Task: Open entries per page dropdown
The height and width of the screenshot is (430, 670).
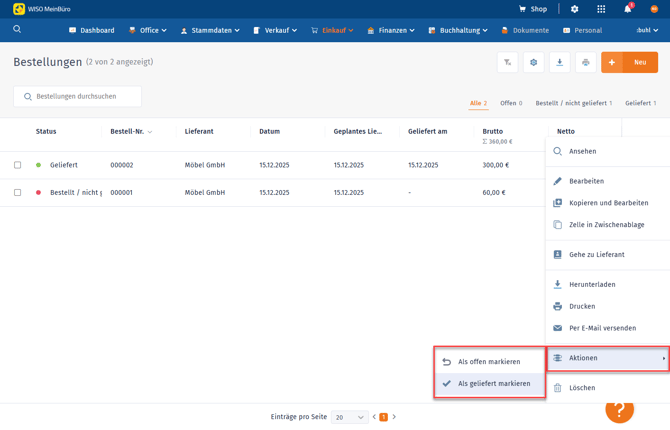Action: pos(349,417)
